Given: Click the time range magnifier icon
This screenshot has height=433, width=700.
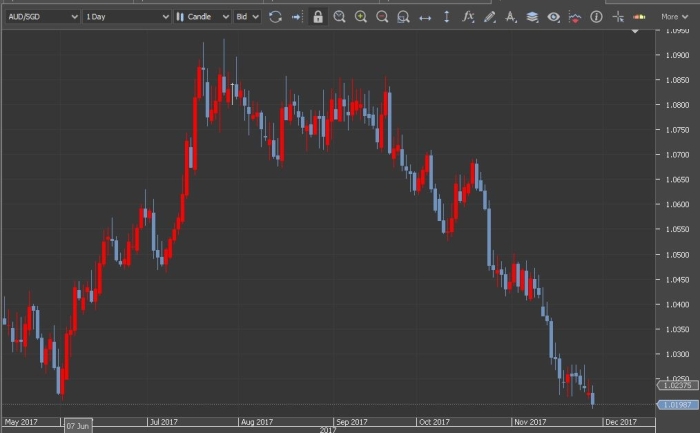Looking at the screenshot, I should point(339,17).
